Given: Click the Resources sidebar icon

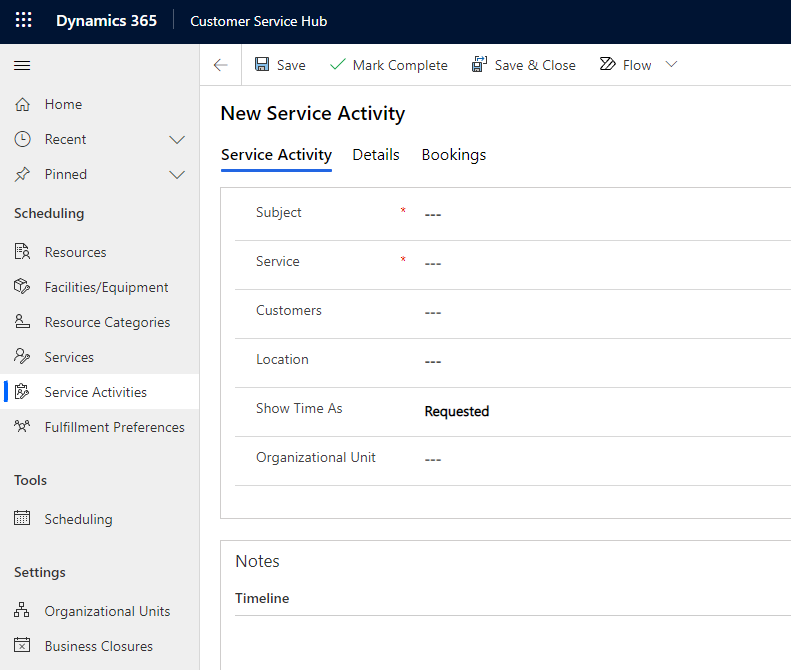Looking at the screenshot, I should (x=22, y=251).
